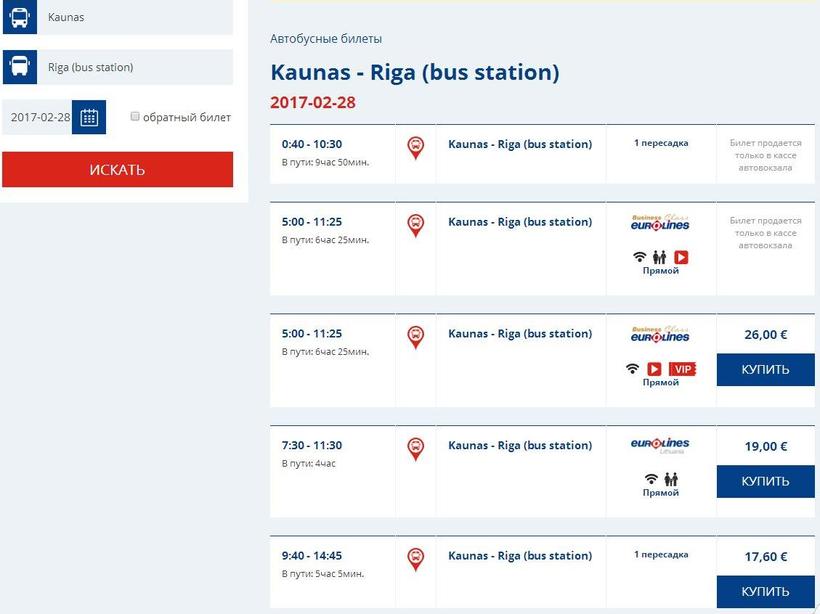Buy the 19,00 € ticket
This screenshot has width=820, height=614.
coord(765,481)
